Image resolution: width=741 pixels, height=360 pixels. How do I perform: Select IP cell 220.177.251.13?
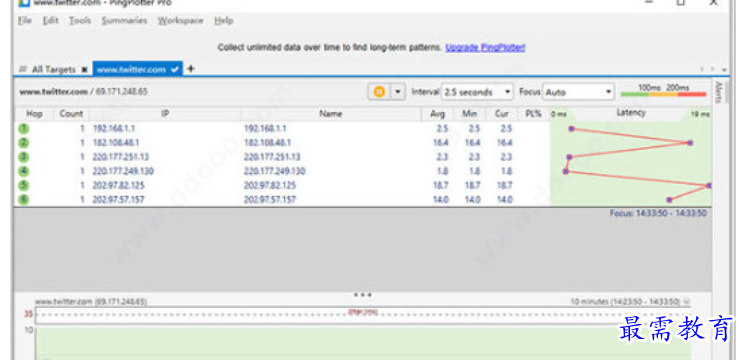coord(121,157)
